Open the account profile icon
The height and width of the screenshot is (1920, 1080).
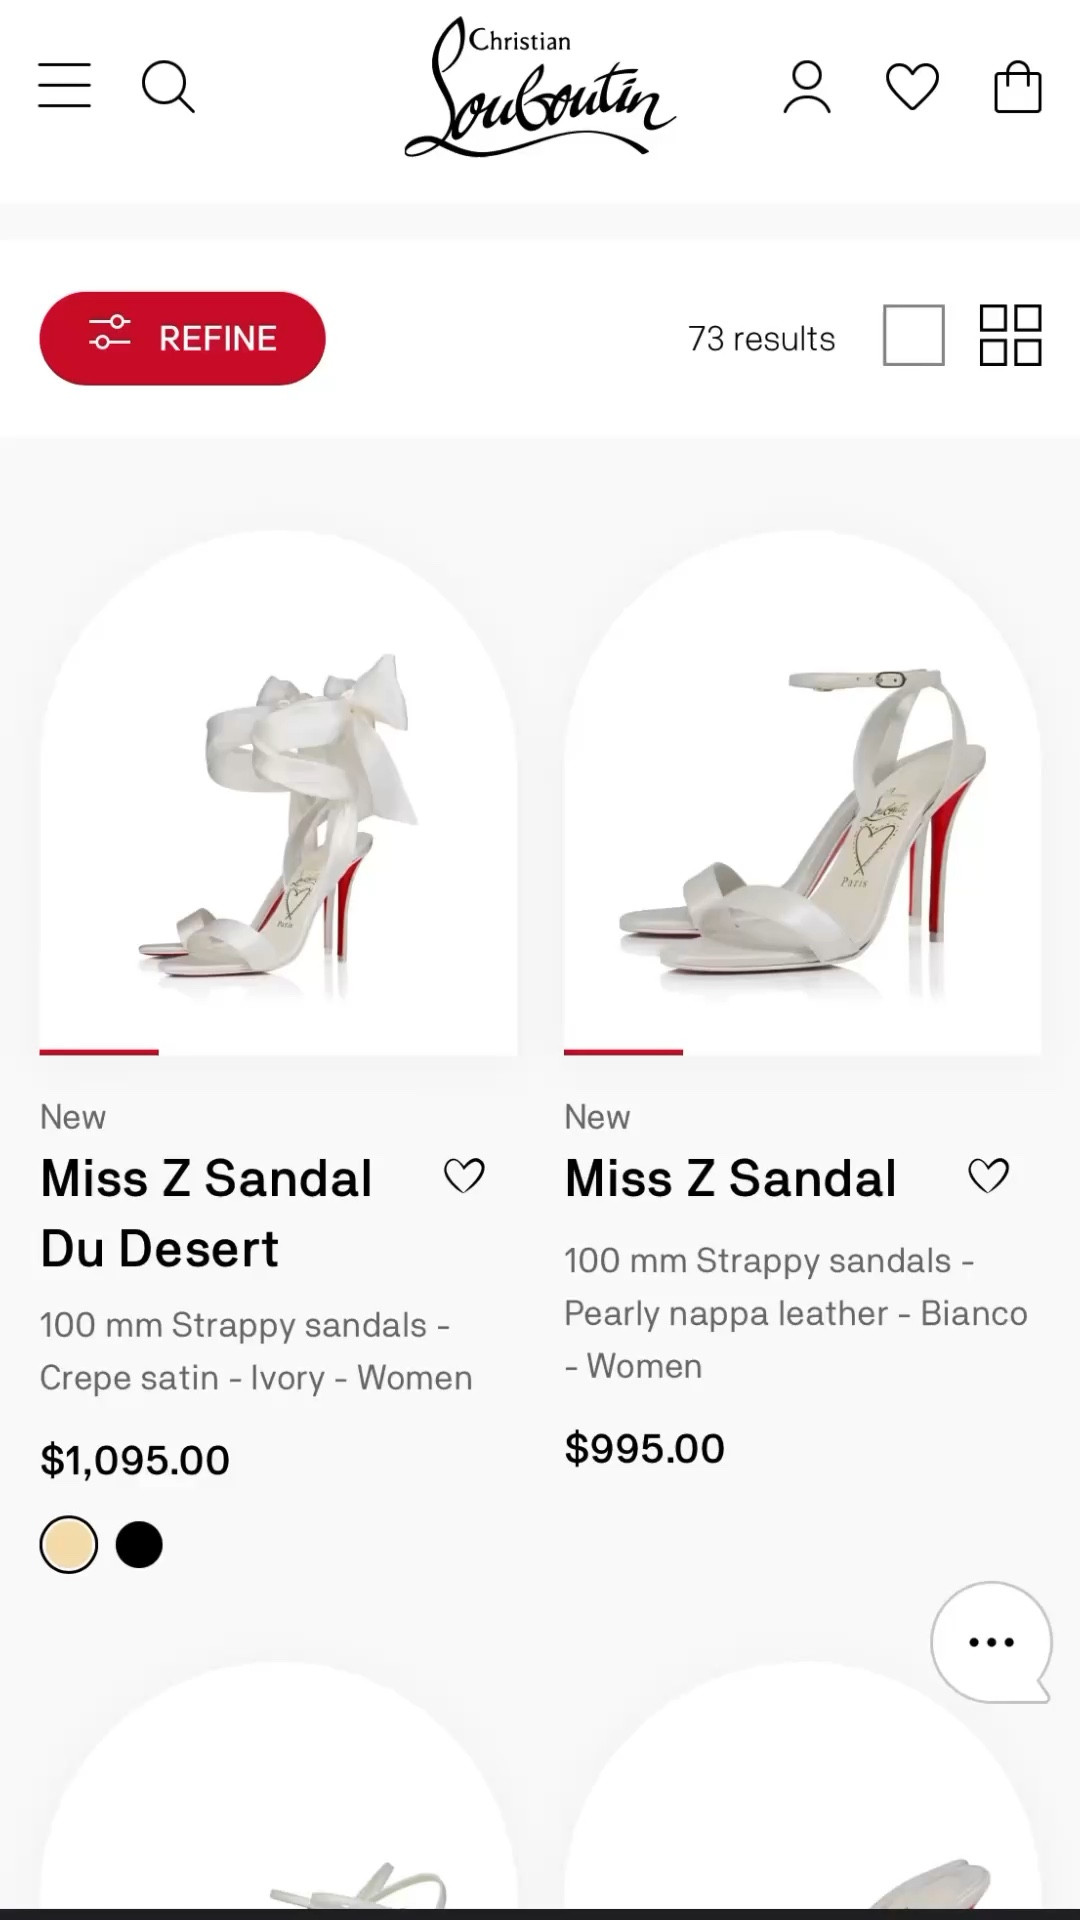807,87
